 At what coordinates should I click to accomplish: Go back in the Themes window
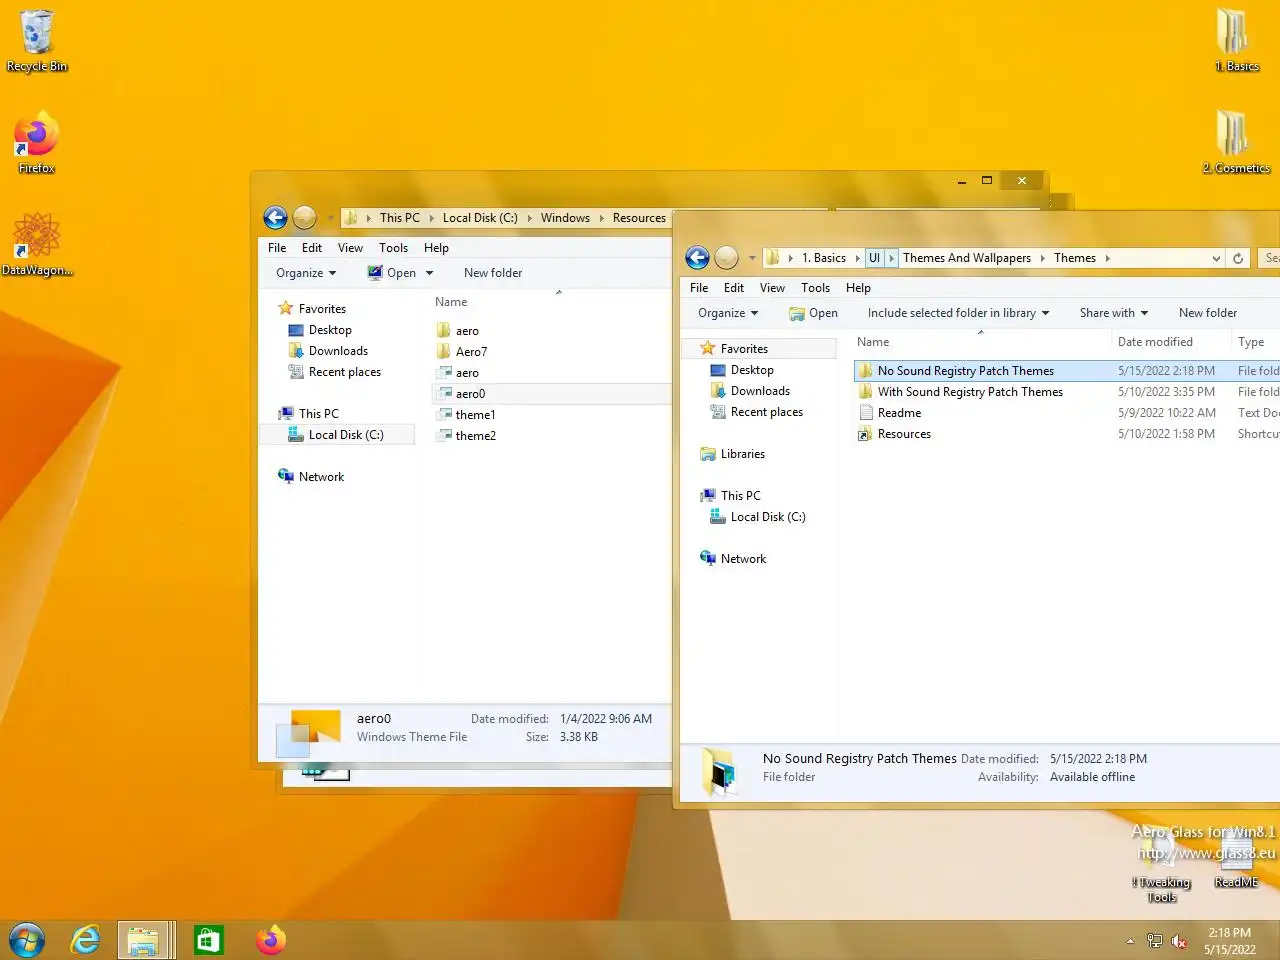click(697, 258)
